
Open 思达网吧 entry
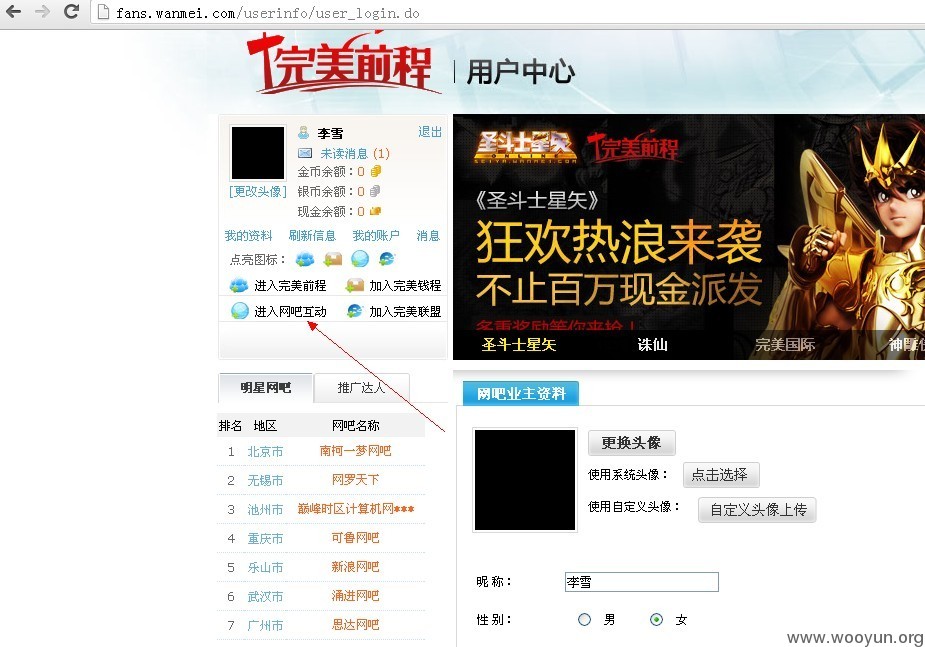coord(355,624)
